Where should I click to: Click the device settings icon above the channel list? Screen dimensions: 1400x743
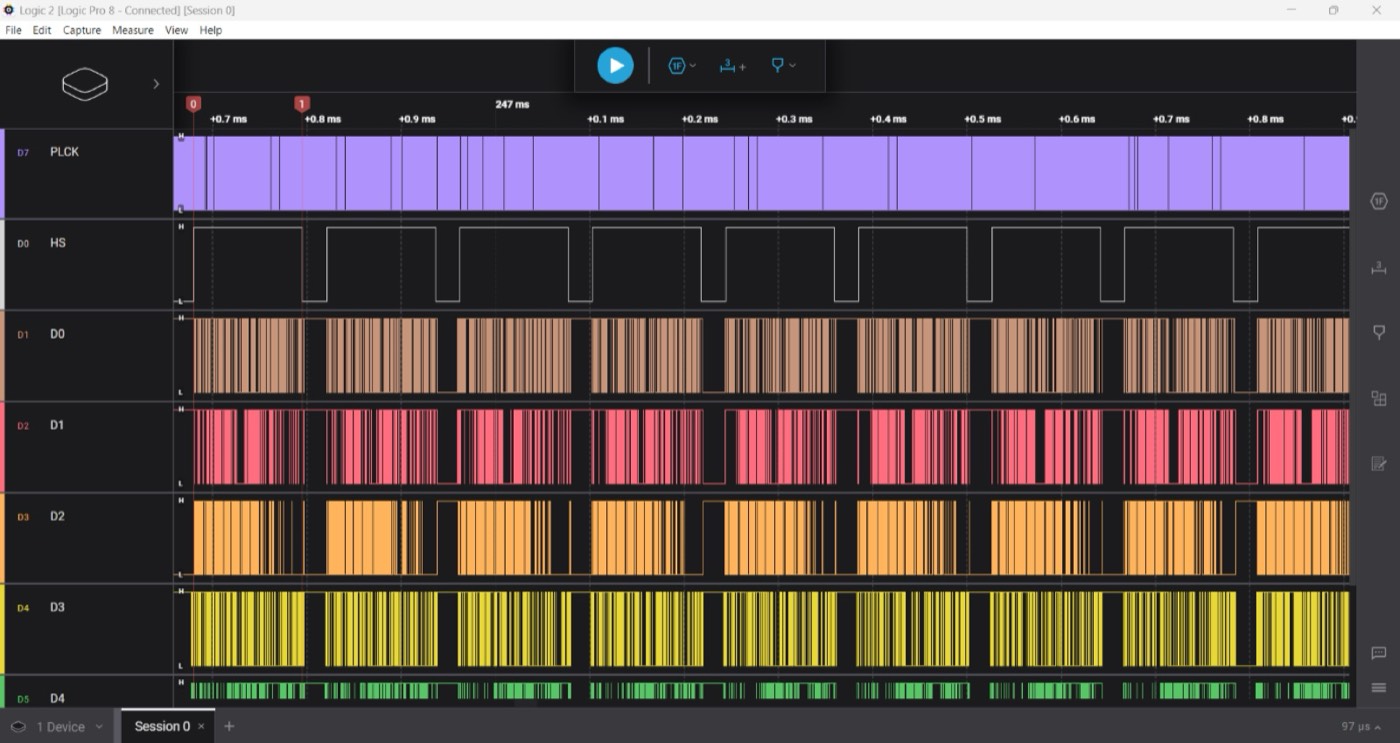point(84,84)
